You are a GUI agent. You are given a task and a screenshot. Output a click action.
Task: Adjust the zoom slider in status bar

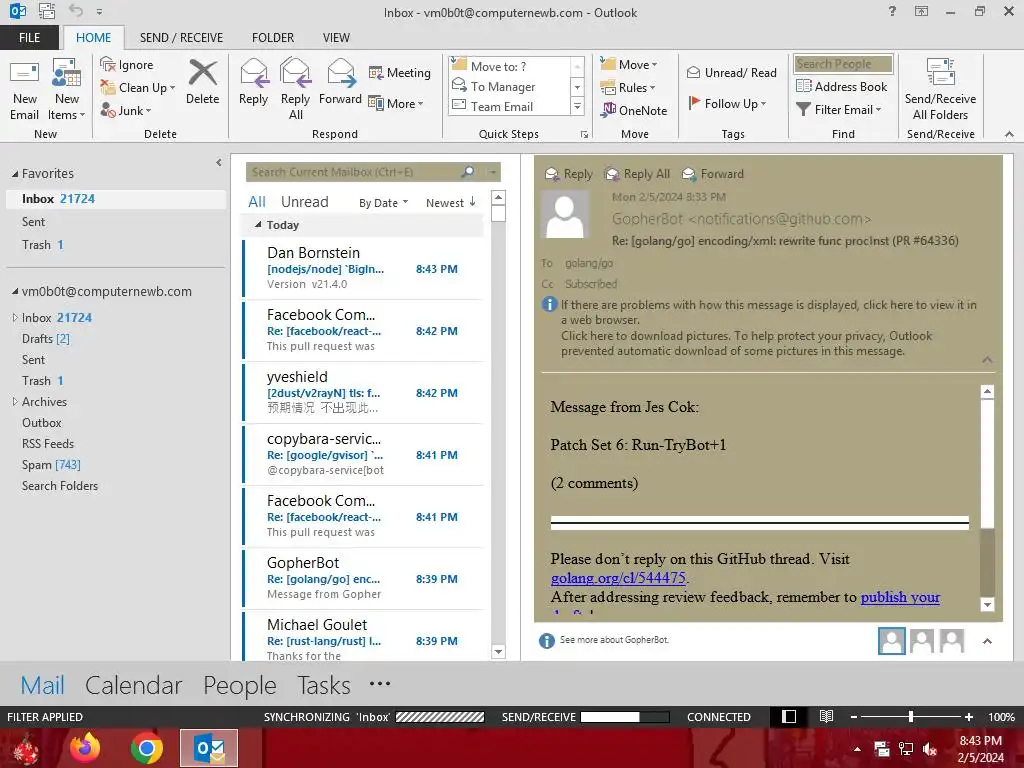coord(910,716)
